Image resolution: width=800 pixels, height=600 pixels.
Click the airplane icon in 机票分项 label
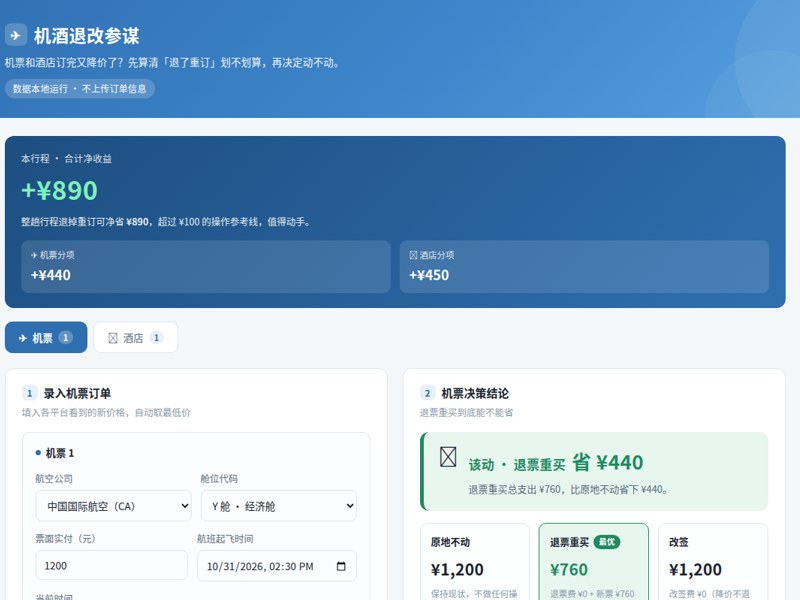(x=34, y=255)
